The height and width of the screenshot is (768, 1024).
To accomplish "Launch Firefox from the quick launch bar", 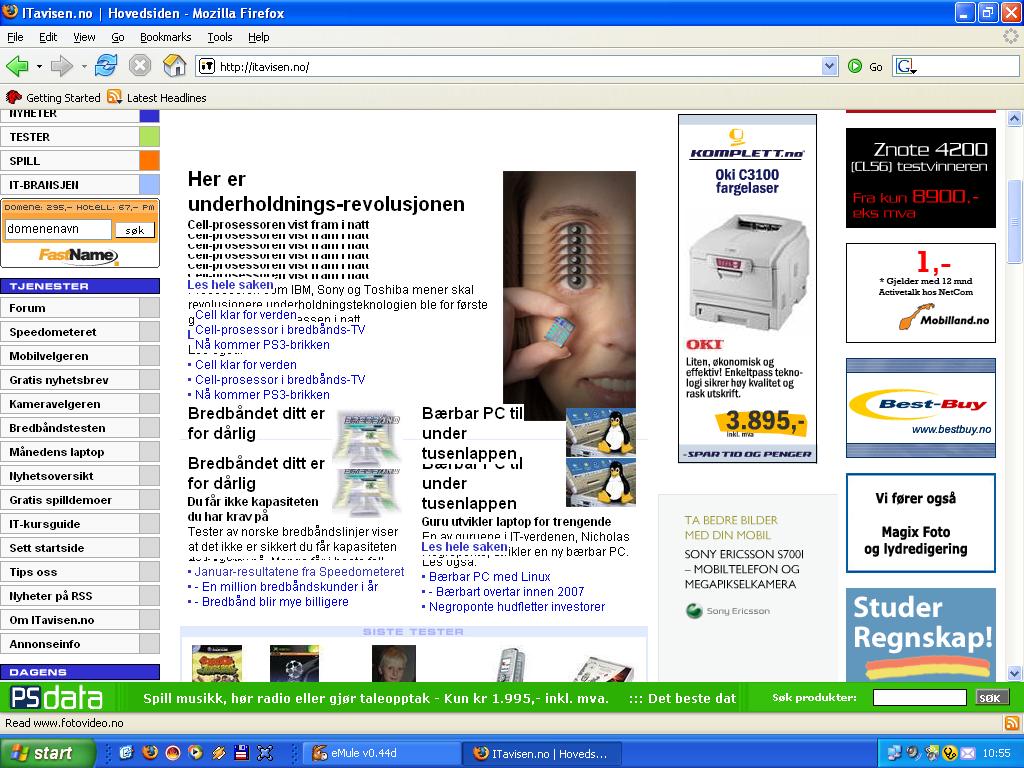I will (x=150, y=753).
